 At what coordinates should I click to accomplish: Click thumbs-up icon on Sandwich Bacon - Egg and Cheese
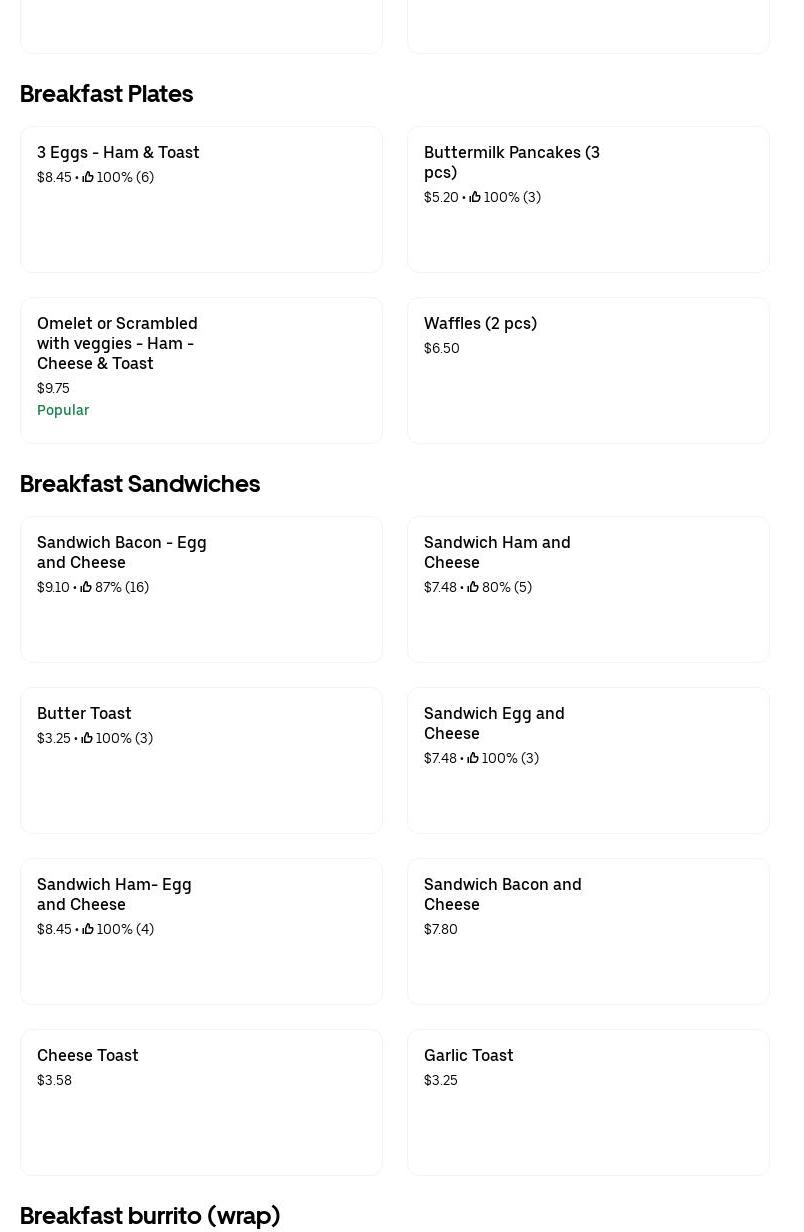tap(86, 587)
